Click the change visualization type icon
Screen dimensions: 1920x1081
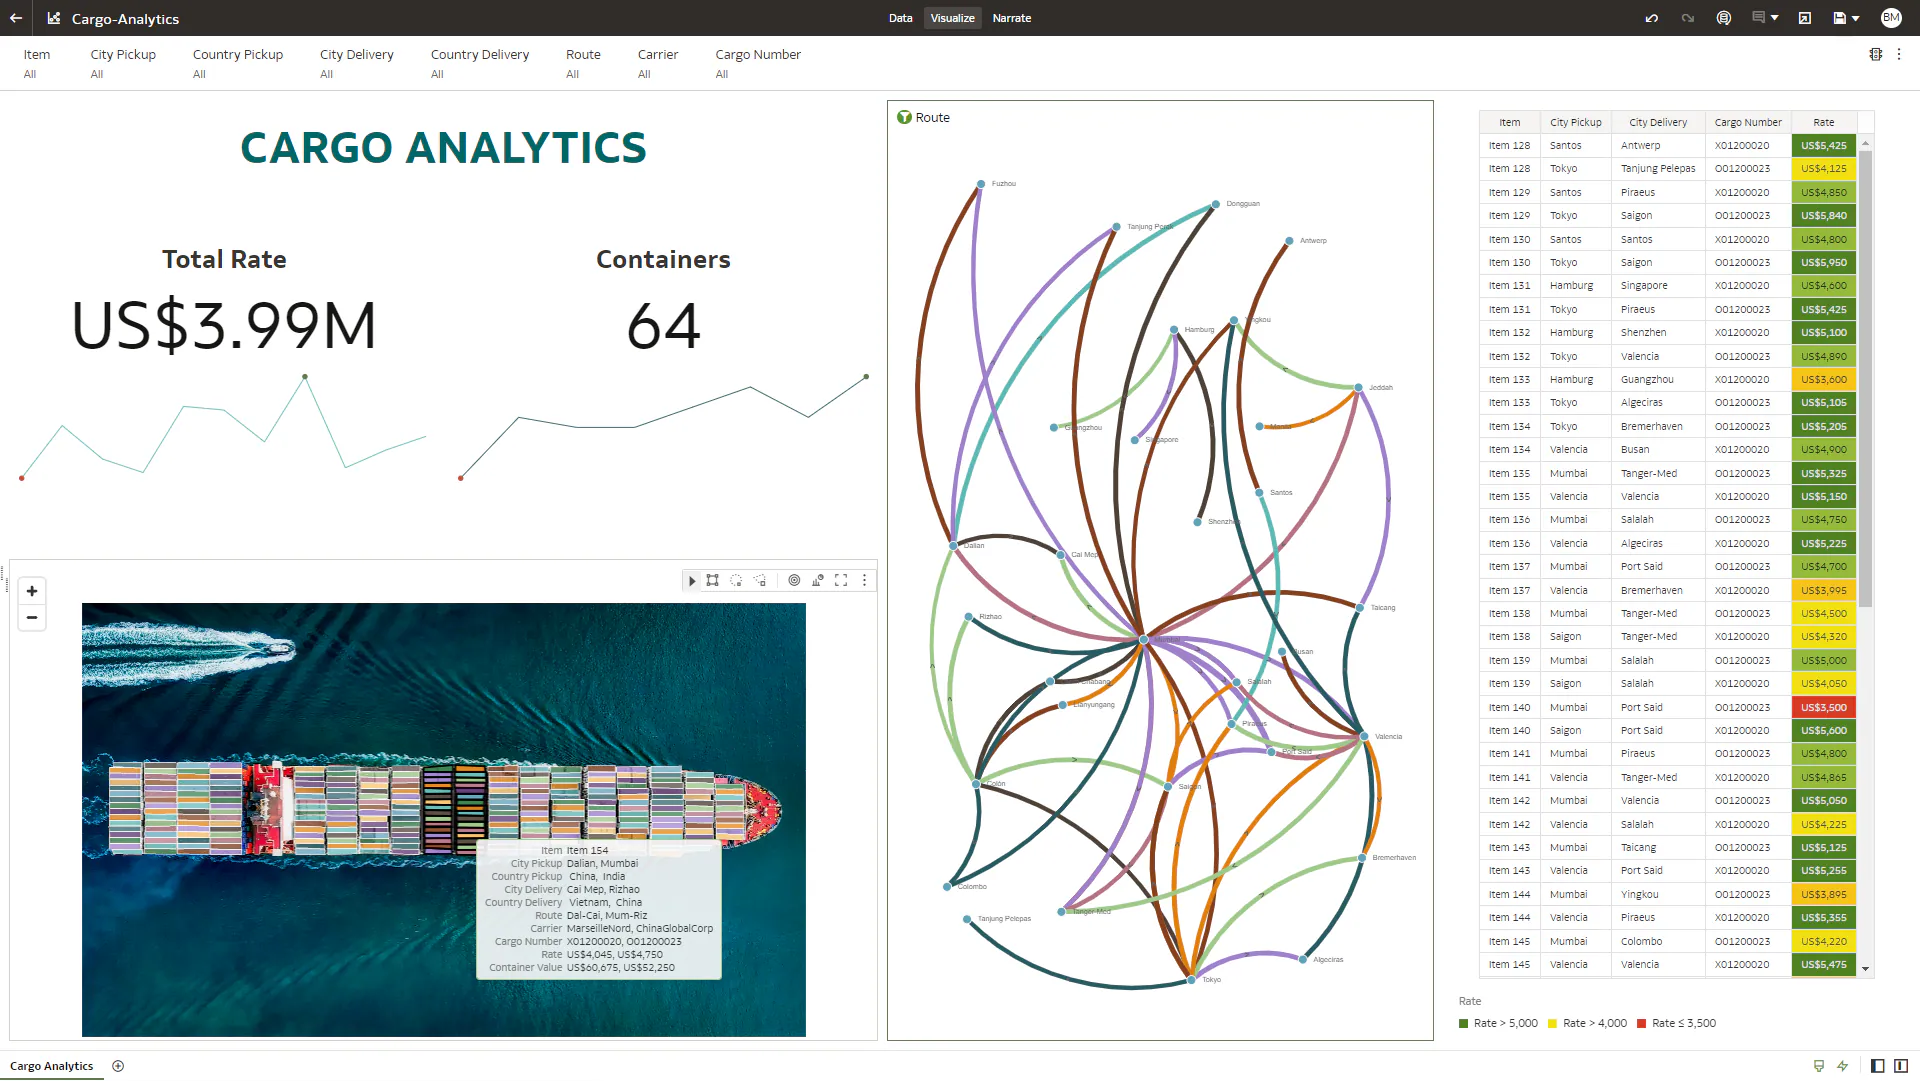818,580
